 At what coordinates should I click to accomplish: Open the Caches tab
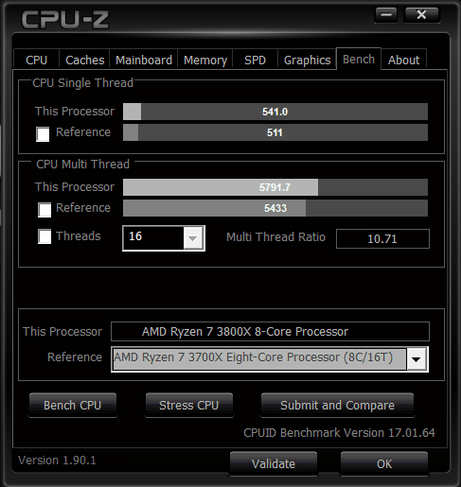(85, 60)
